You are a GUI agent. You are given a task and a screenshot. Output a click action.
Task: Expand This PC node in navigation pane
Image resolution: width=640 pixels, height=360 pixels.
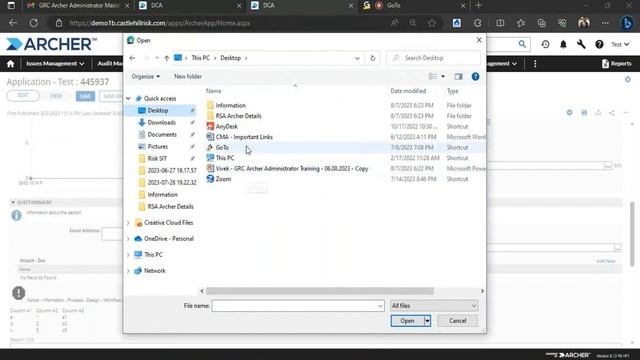pyautogui.click(x=128, y=255)
